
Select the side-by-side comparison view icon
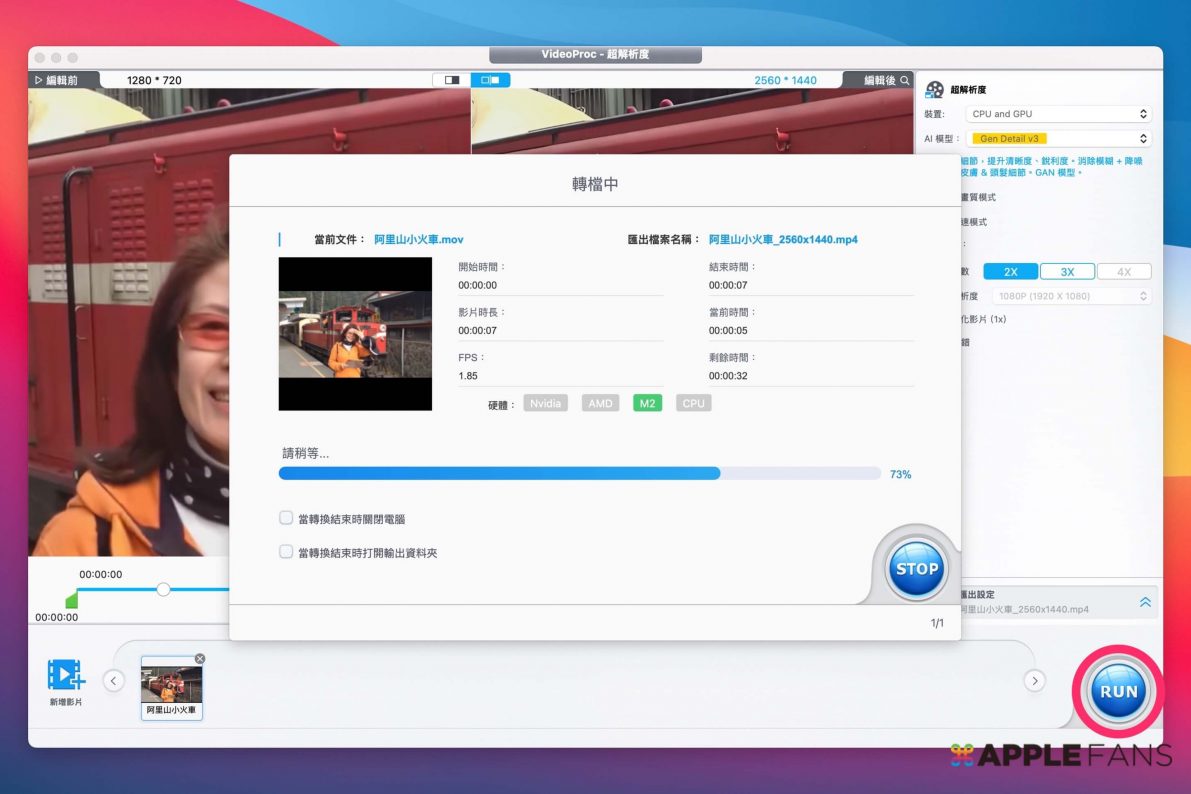pos(490,80)
